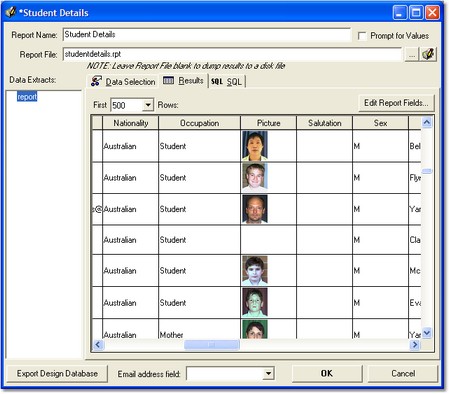Select the report item in Data Extracts
449x394 pixels.
pyautogui.click(x=27, y=97)
